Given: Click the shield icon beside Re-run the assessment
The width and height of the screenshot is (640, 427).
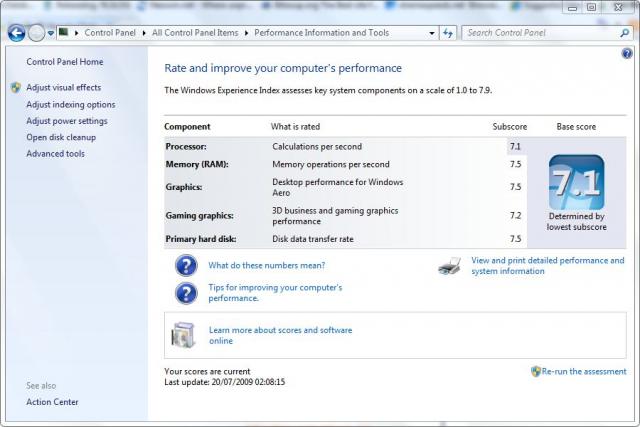Looking at the screenshot, I should pyautogui.click(x=536, y=371).
